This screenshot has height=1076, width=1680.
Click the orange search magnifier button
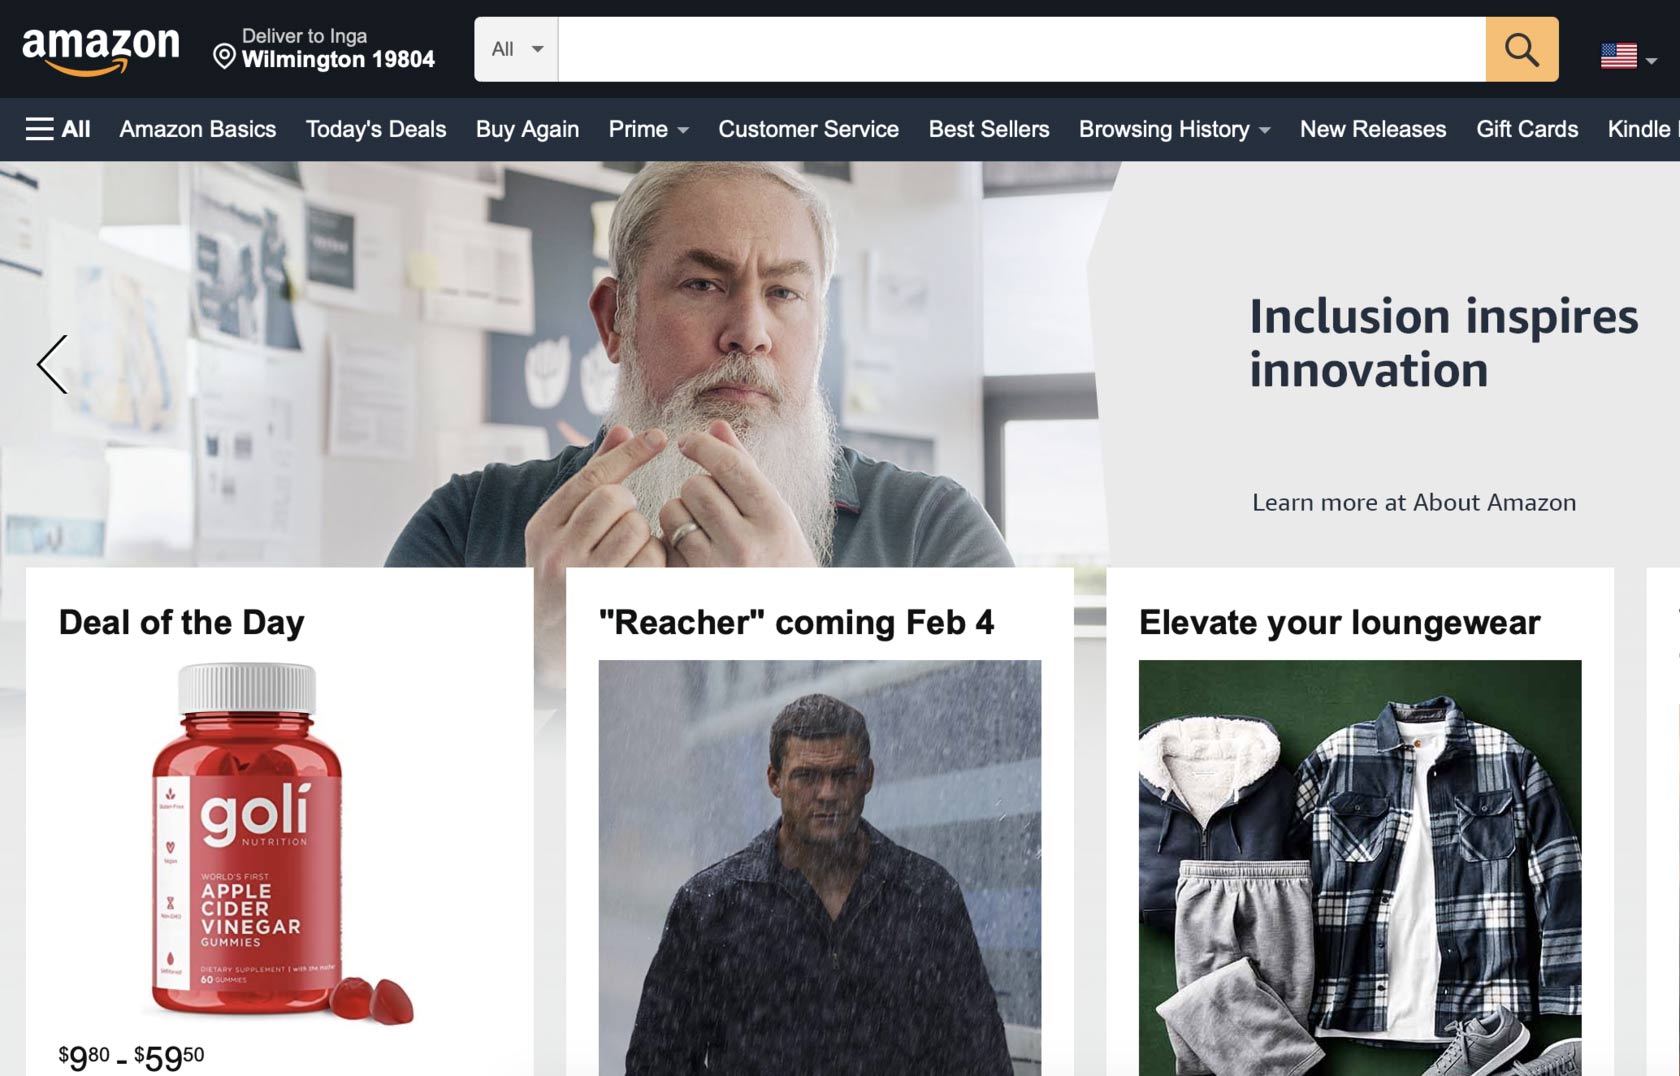[x=1521, y=49]
